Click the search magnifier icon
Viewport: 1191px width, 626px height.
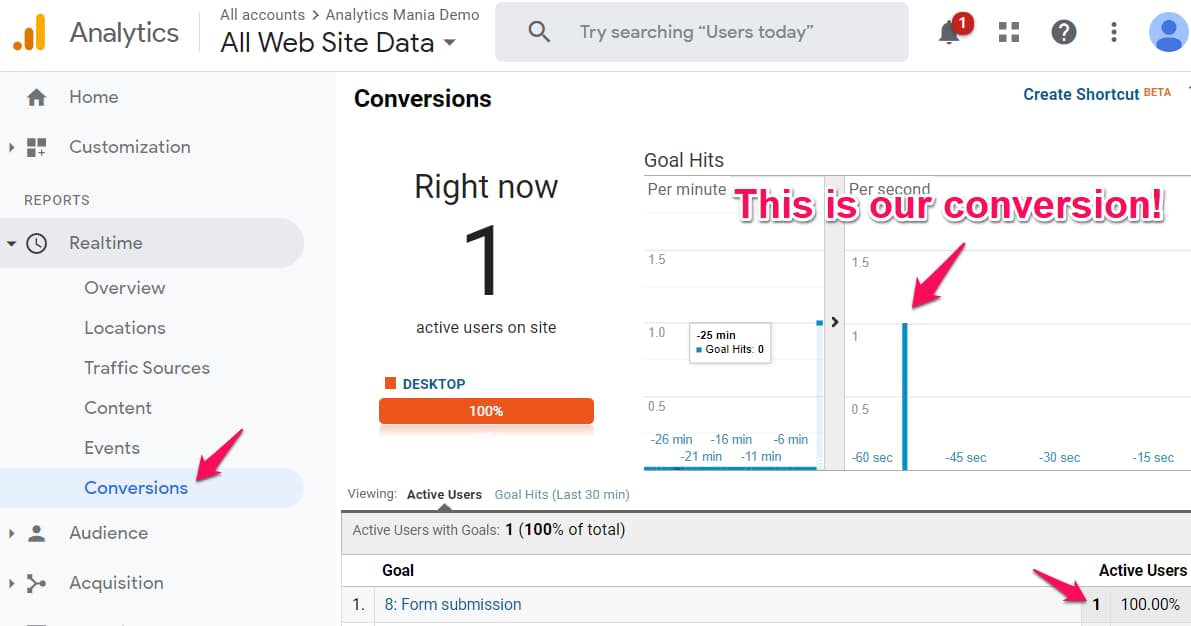(x=539, y=32)
